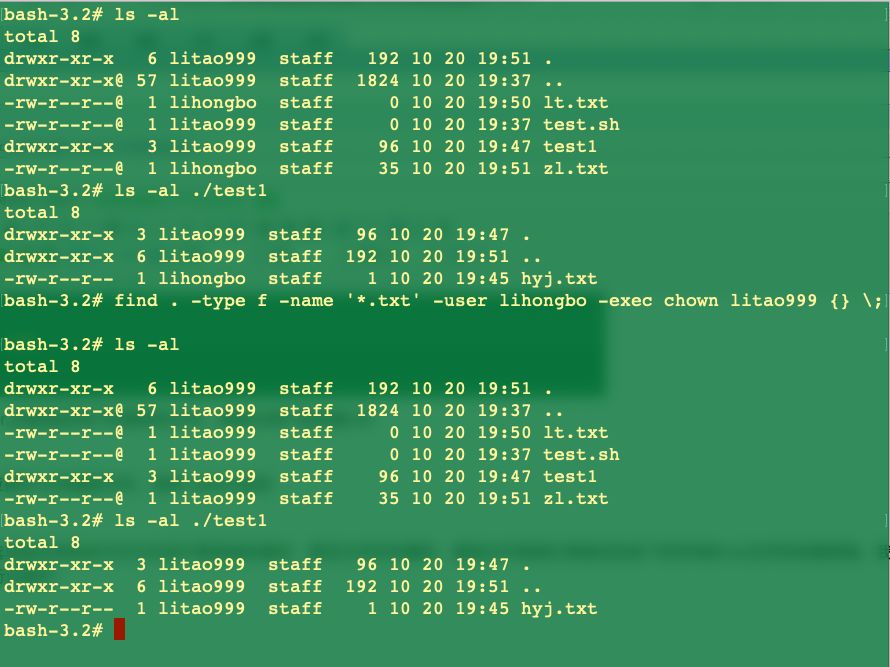Click zl.txt in the first listing
The width and height of the screenshot is (890, 667).
tap(575, 168)
